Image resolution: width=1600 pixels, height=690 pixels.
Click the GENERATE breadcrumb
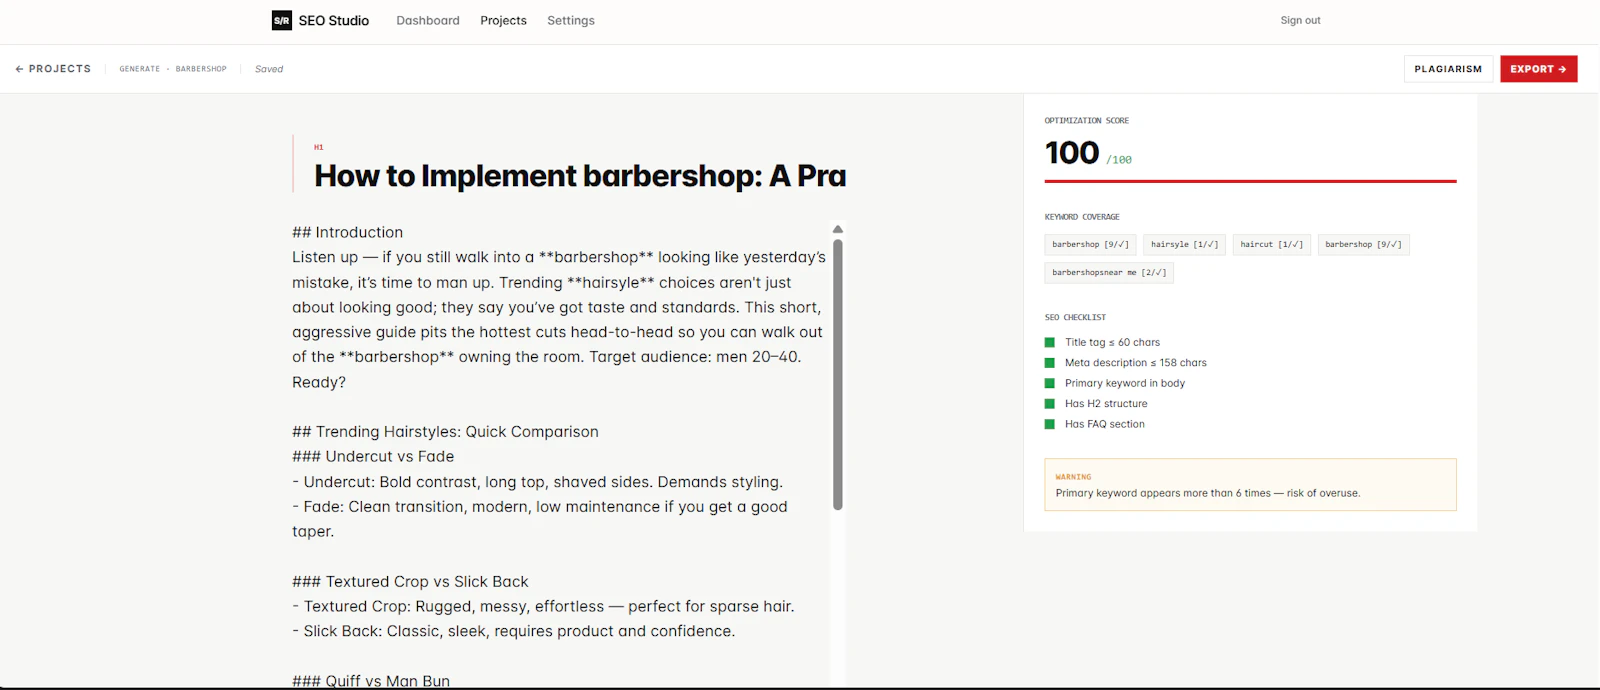pyautogui.click(x=140, y=69)
